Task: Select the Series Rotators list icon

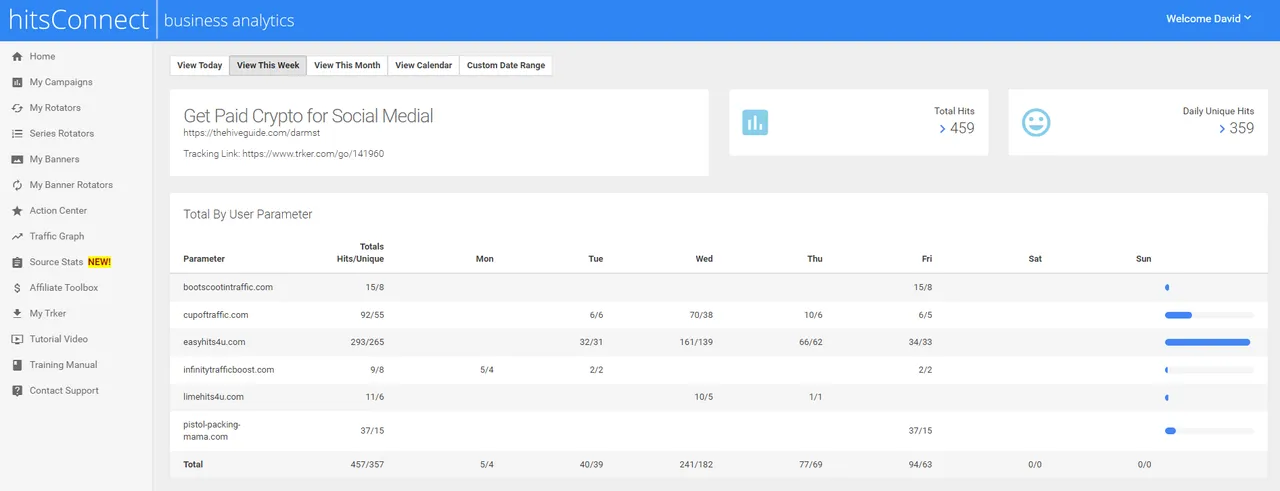Action: 17,134
